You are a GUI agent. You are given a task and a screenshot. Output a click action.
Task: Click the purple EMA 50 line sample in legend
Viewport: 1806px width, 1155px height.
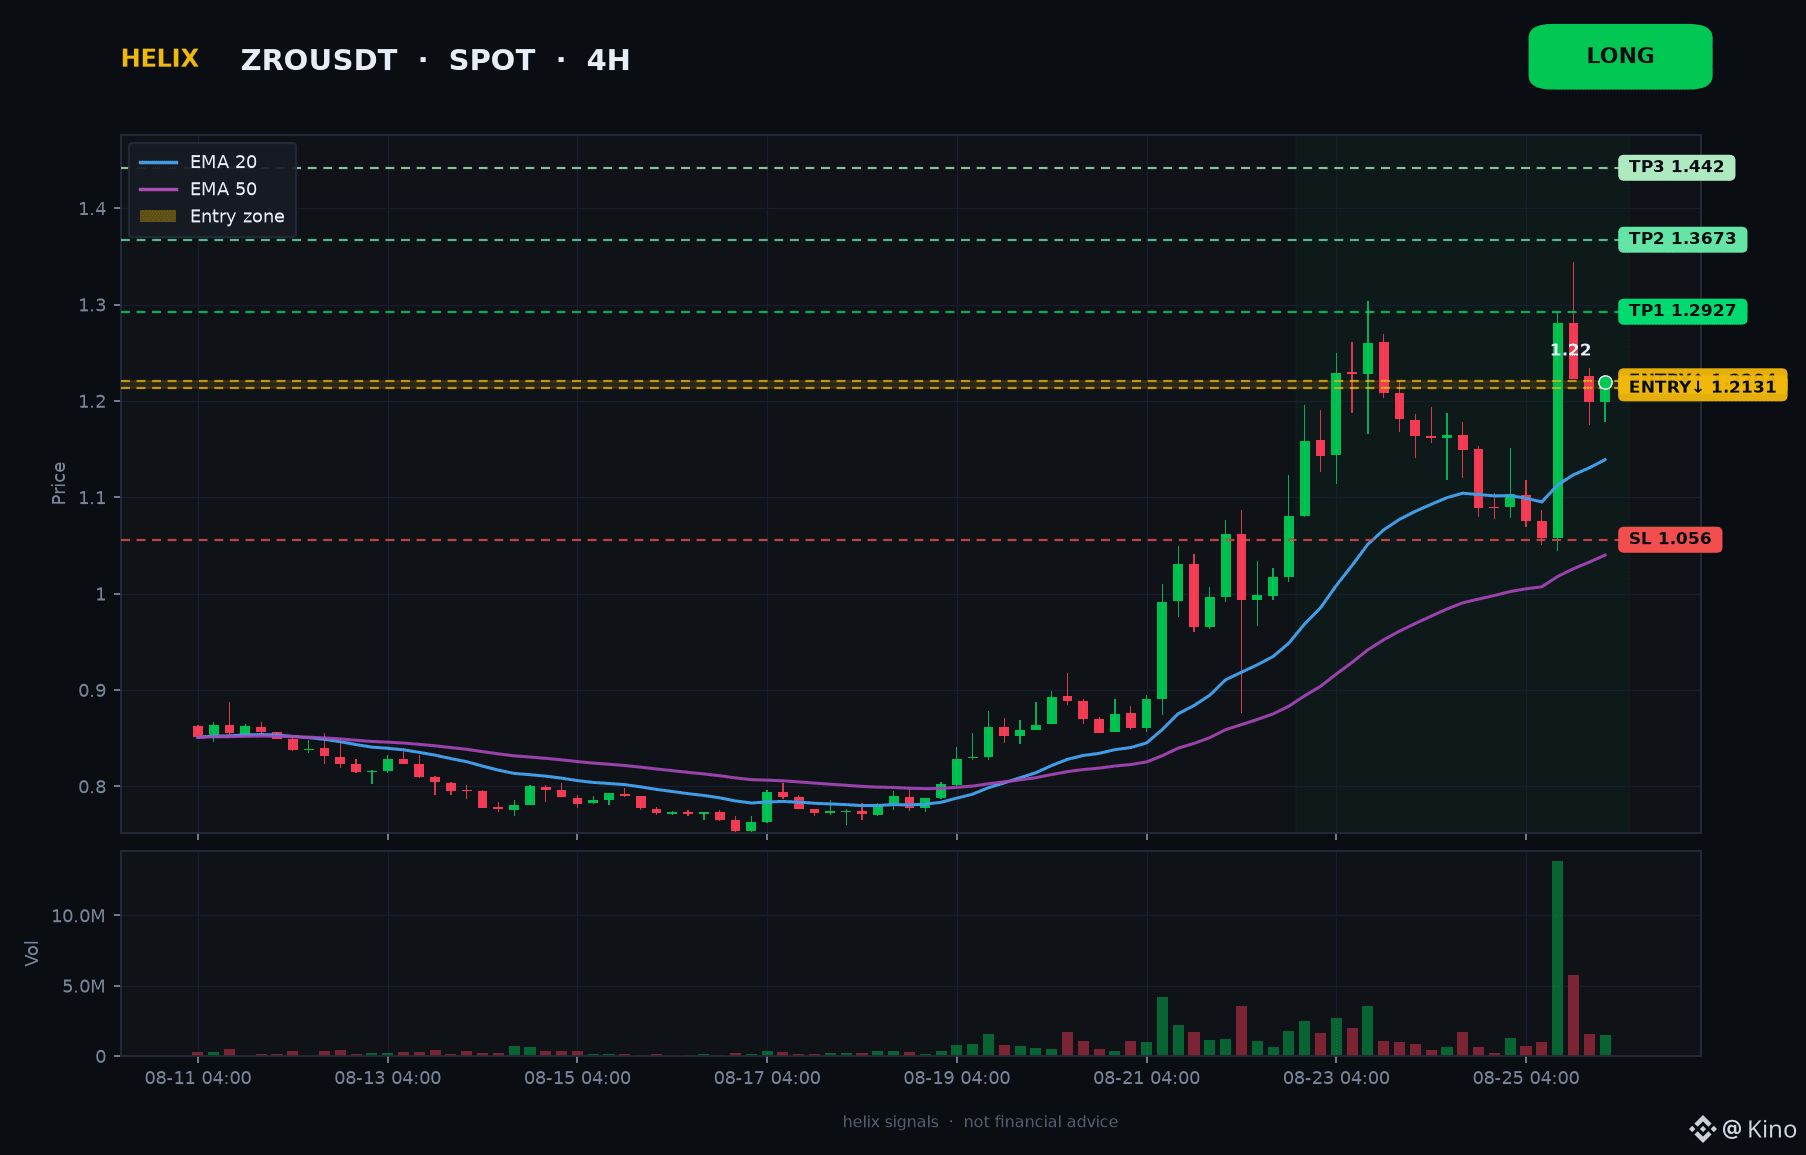pos(158,189)
